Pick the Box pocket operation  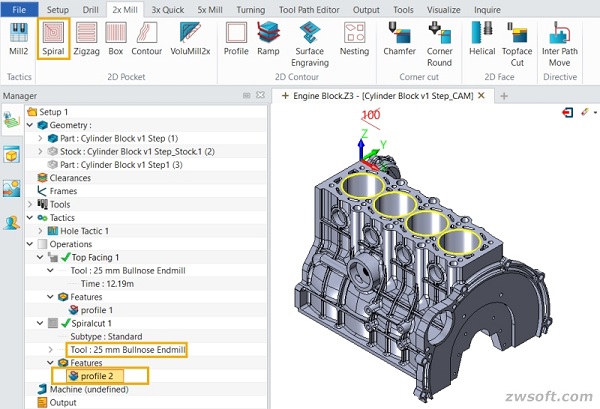click(116, 38)
